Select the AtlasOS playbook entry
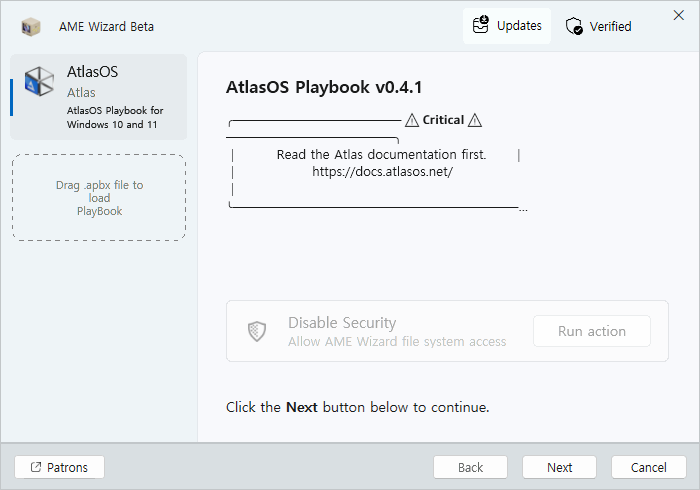The height and width of the screenshot is (490, 700). 99,97
